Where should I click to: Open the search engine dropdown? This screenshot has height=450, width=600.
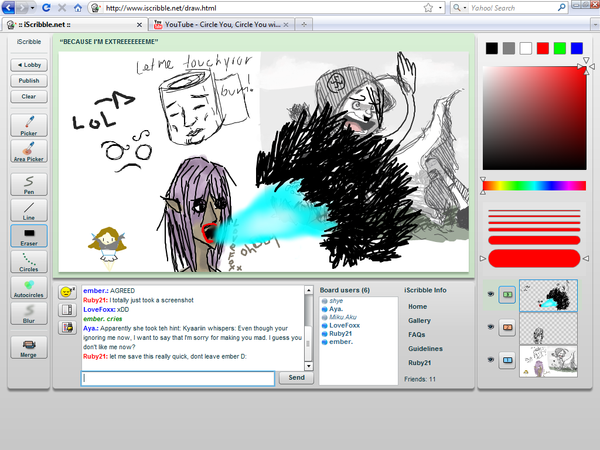tap(465, 8)
